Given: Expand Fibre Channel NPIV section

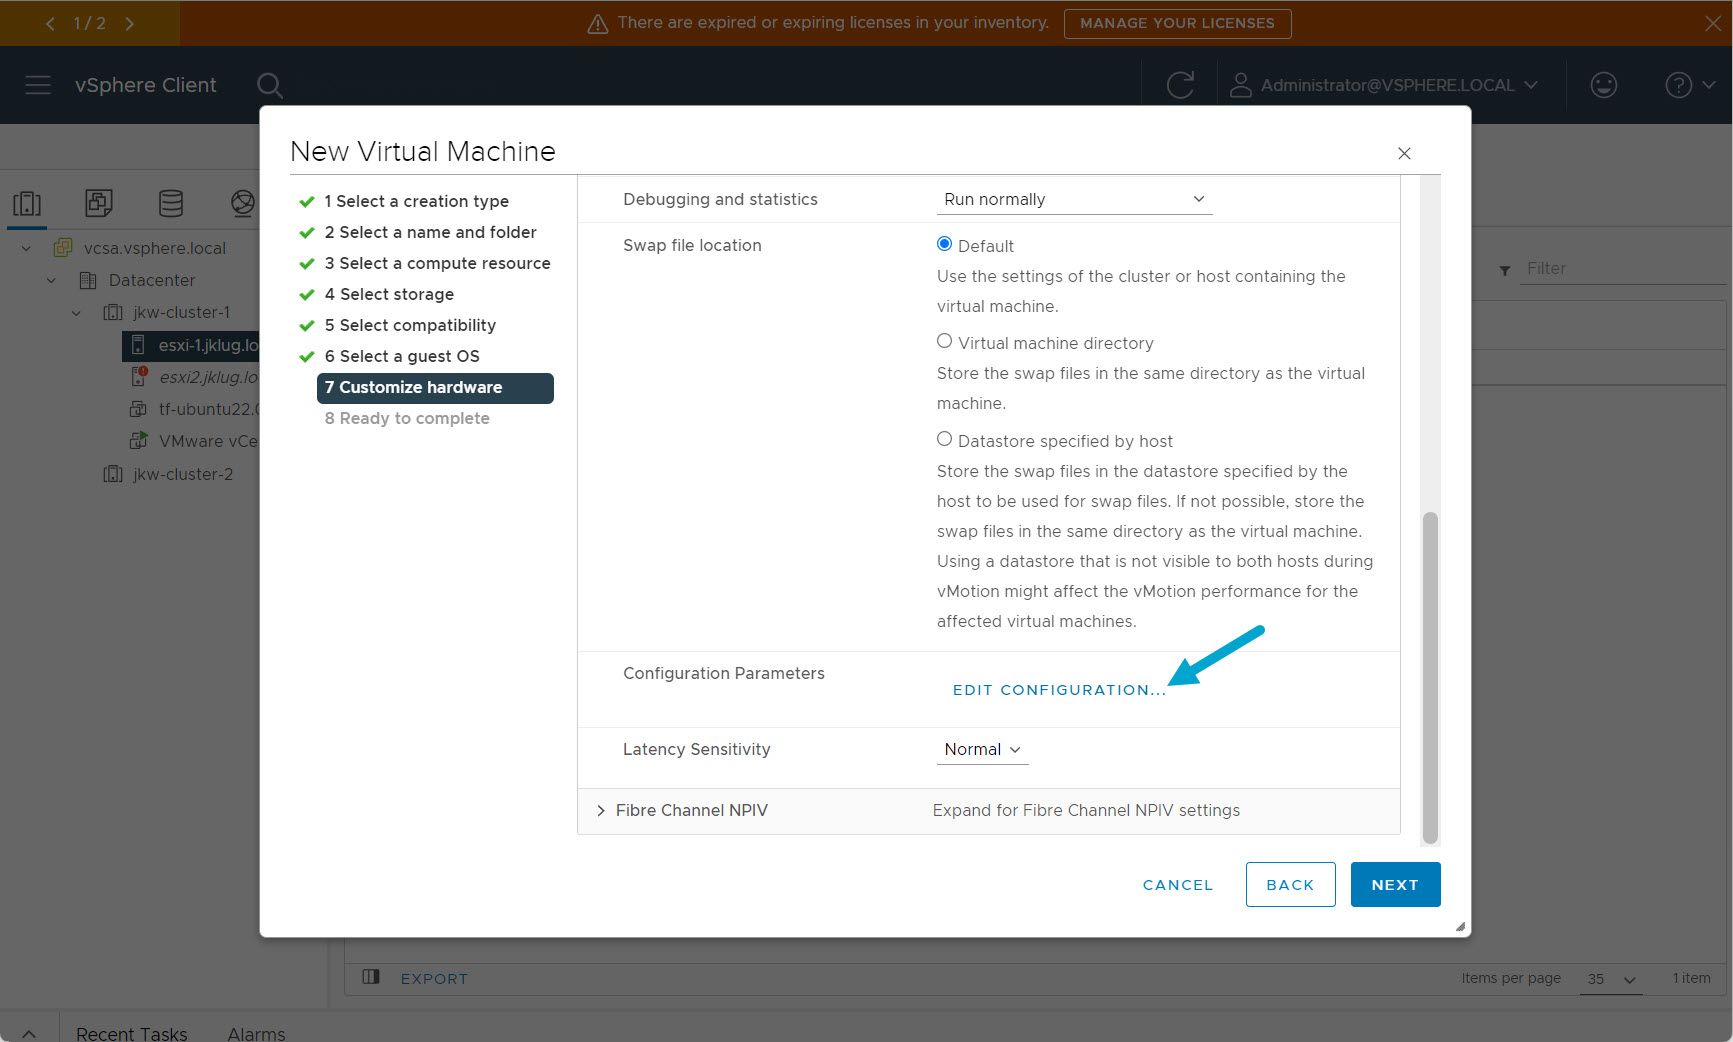Looking at the screenshot, I should pyautogui.click(x=601, y=811).
